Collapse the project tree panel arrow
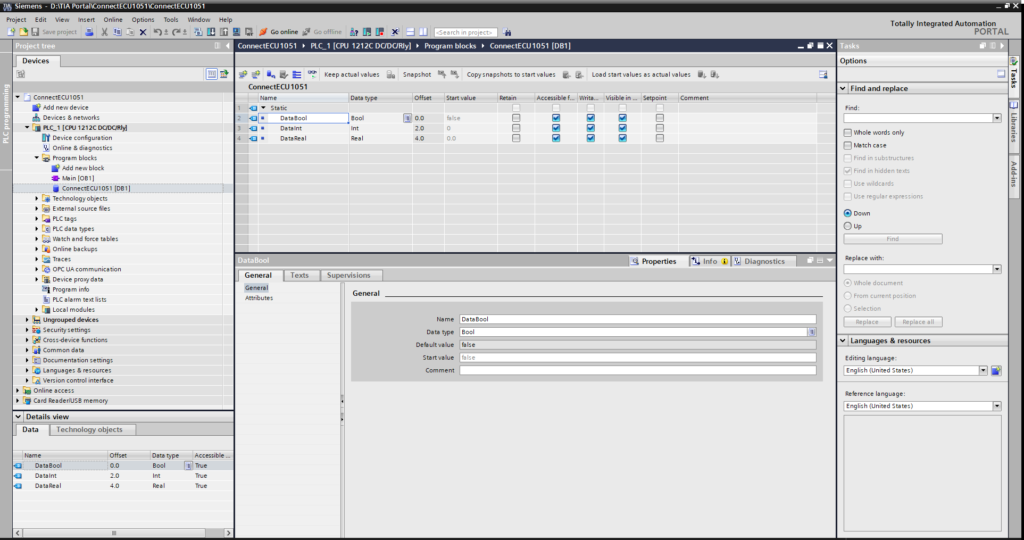The image size is (1024, 540). (x=227, y=46)
